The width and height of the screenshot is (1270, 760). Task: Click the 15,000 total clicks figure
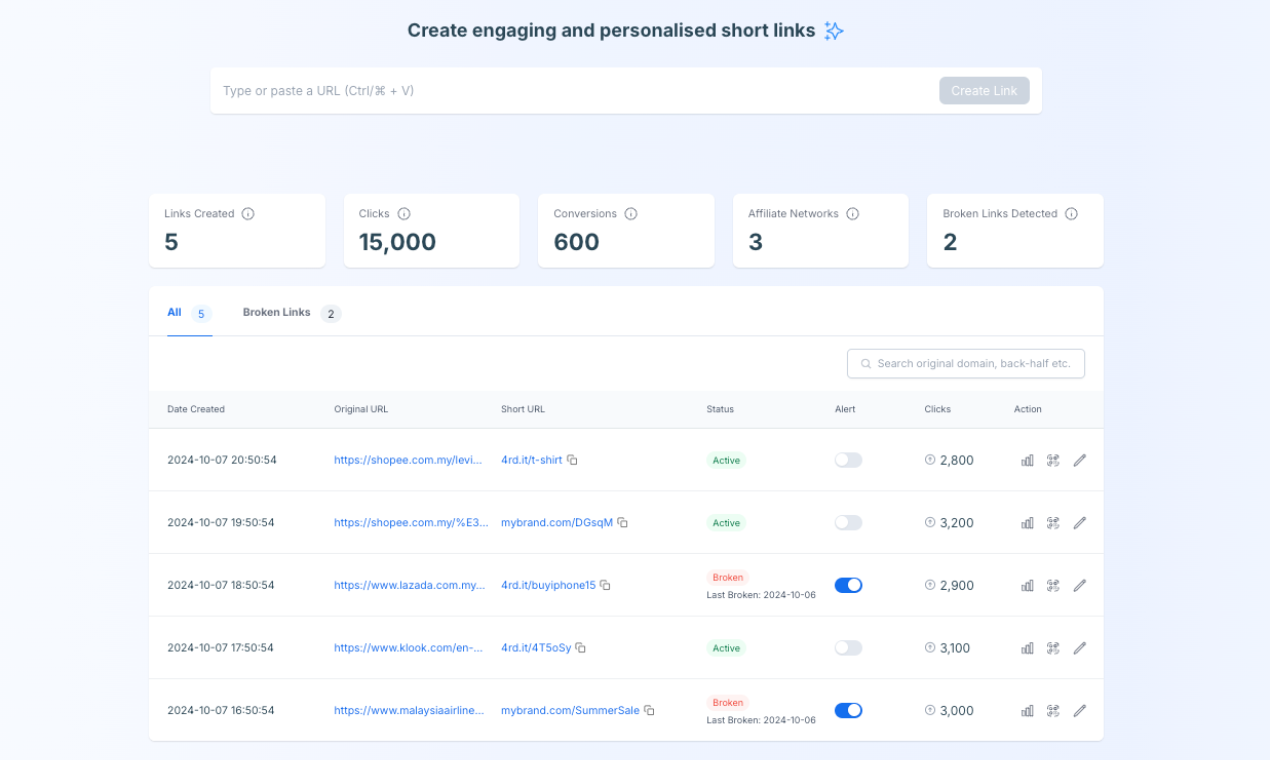pos(398,242)
